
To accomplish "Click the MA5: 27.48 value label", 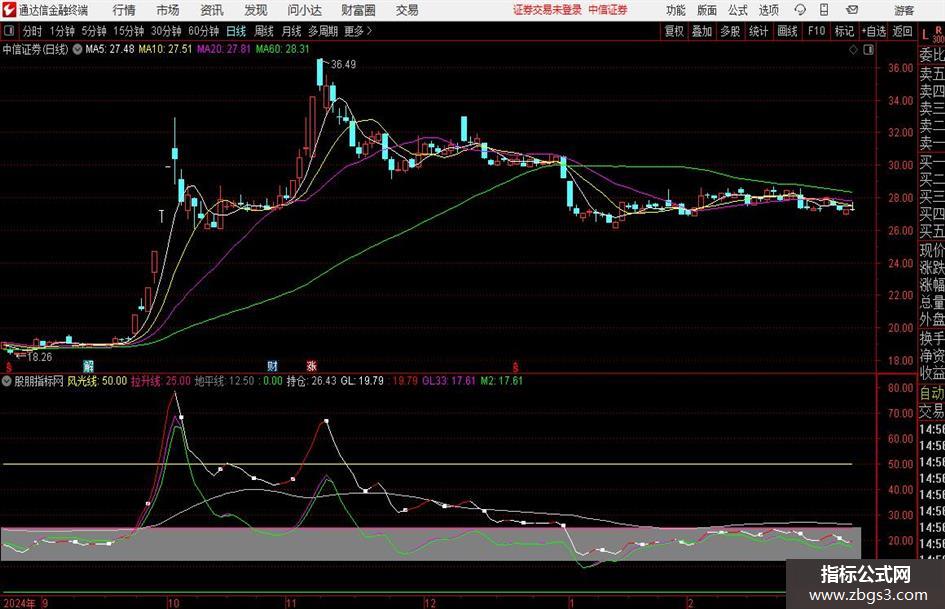I will coord(110,49).
